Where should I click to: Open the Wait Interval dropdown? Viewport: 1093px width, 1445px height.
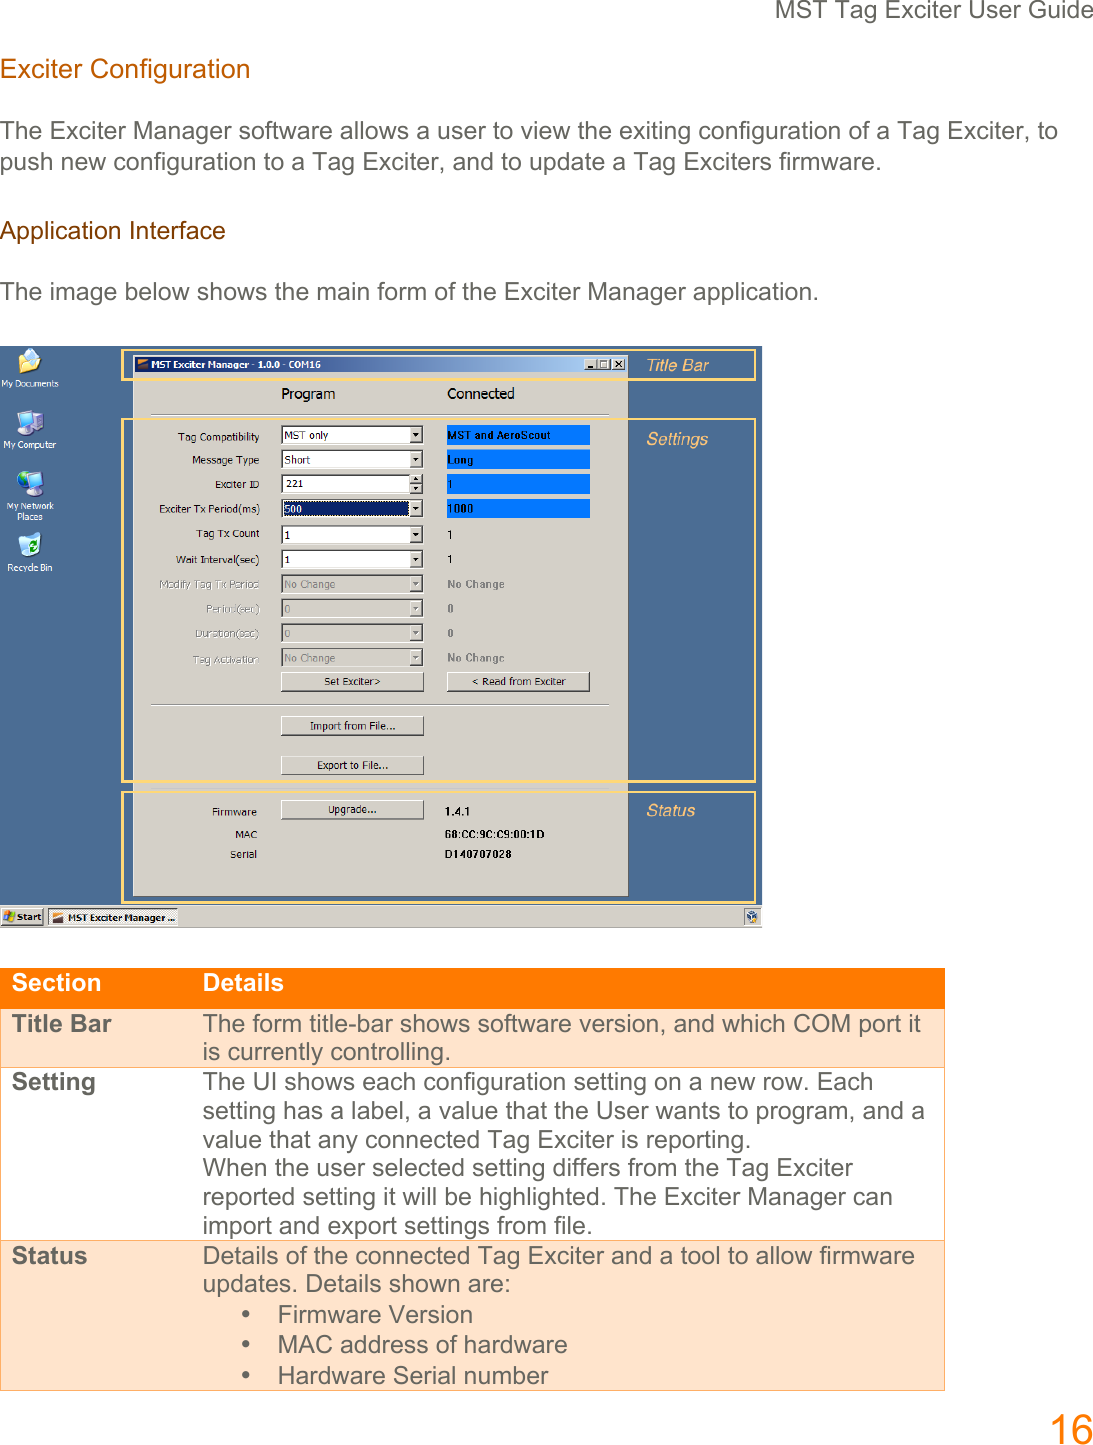[416, 559]
